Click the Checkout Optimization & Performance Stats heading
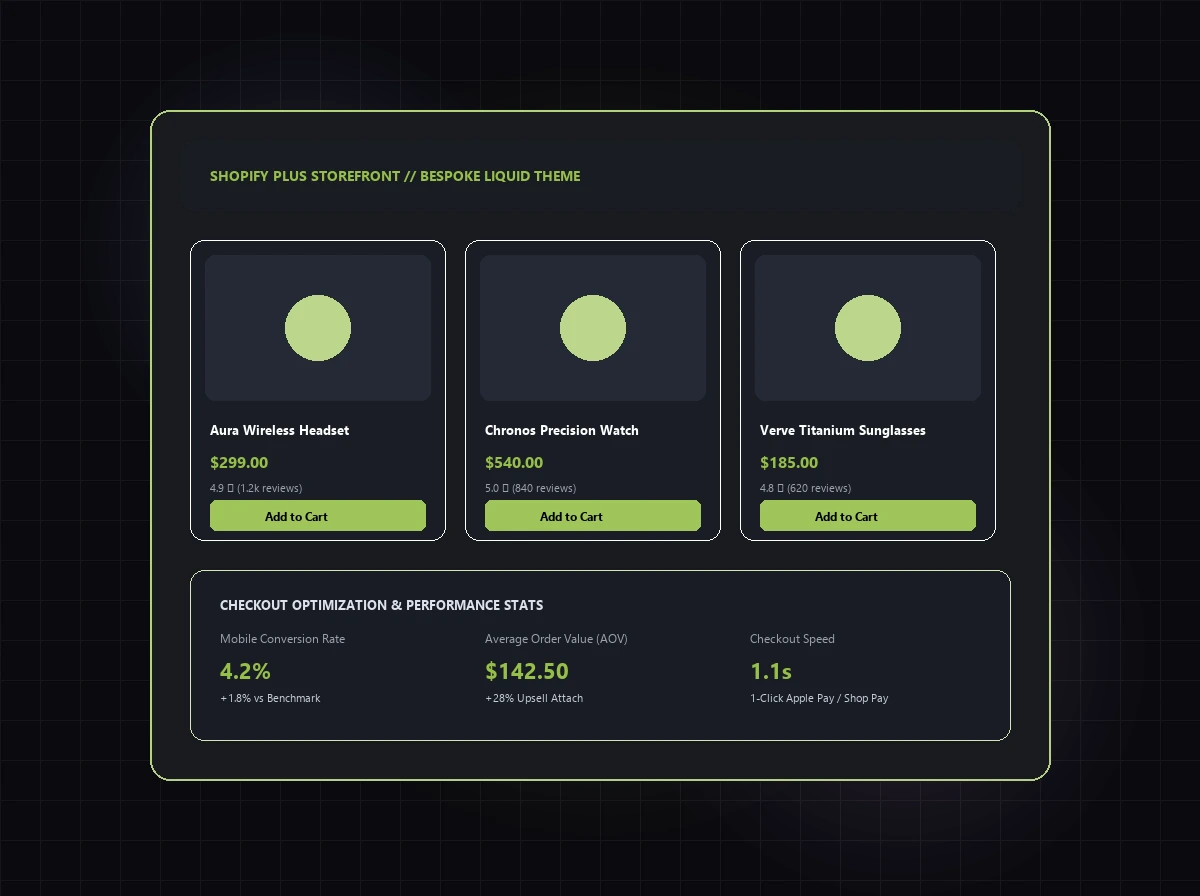1200x896 pixels. click(382, 605)
